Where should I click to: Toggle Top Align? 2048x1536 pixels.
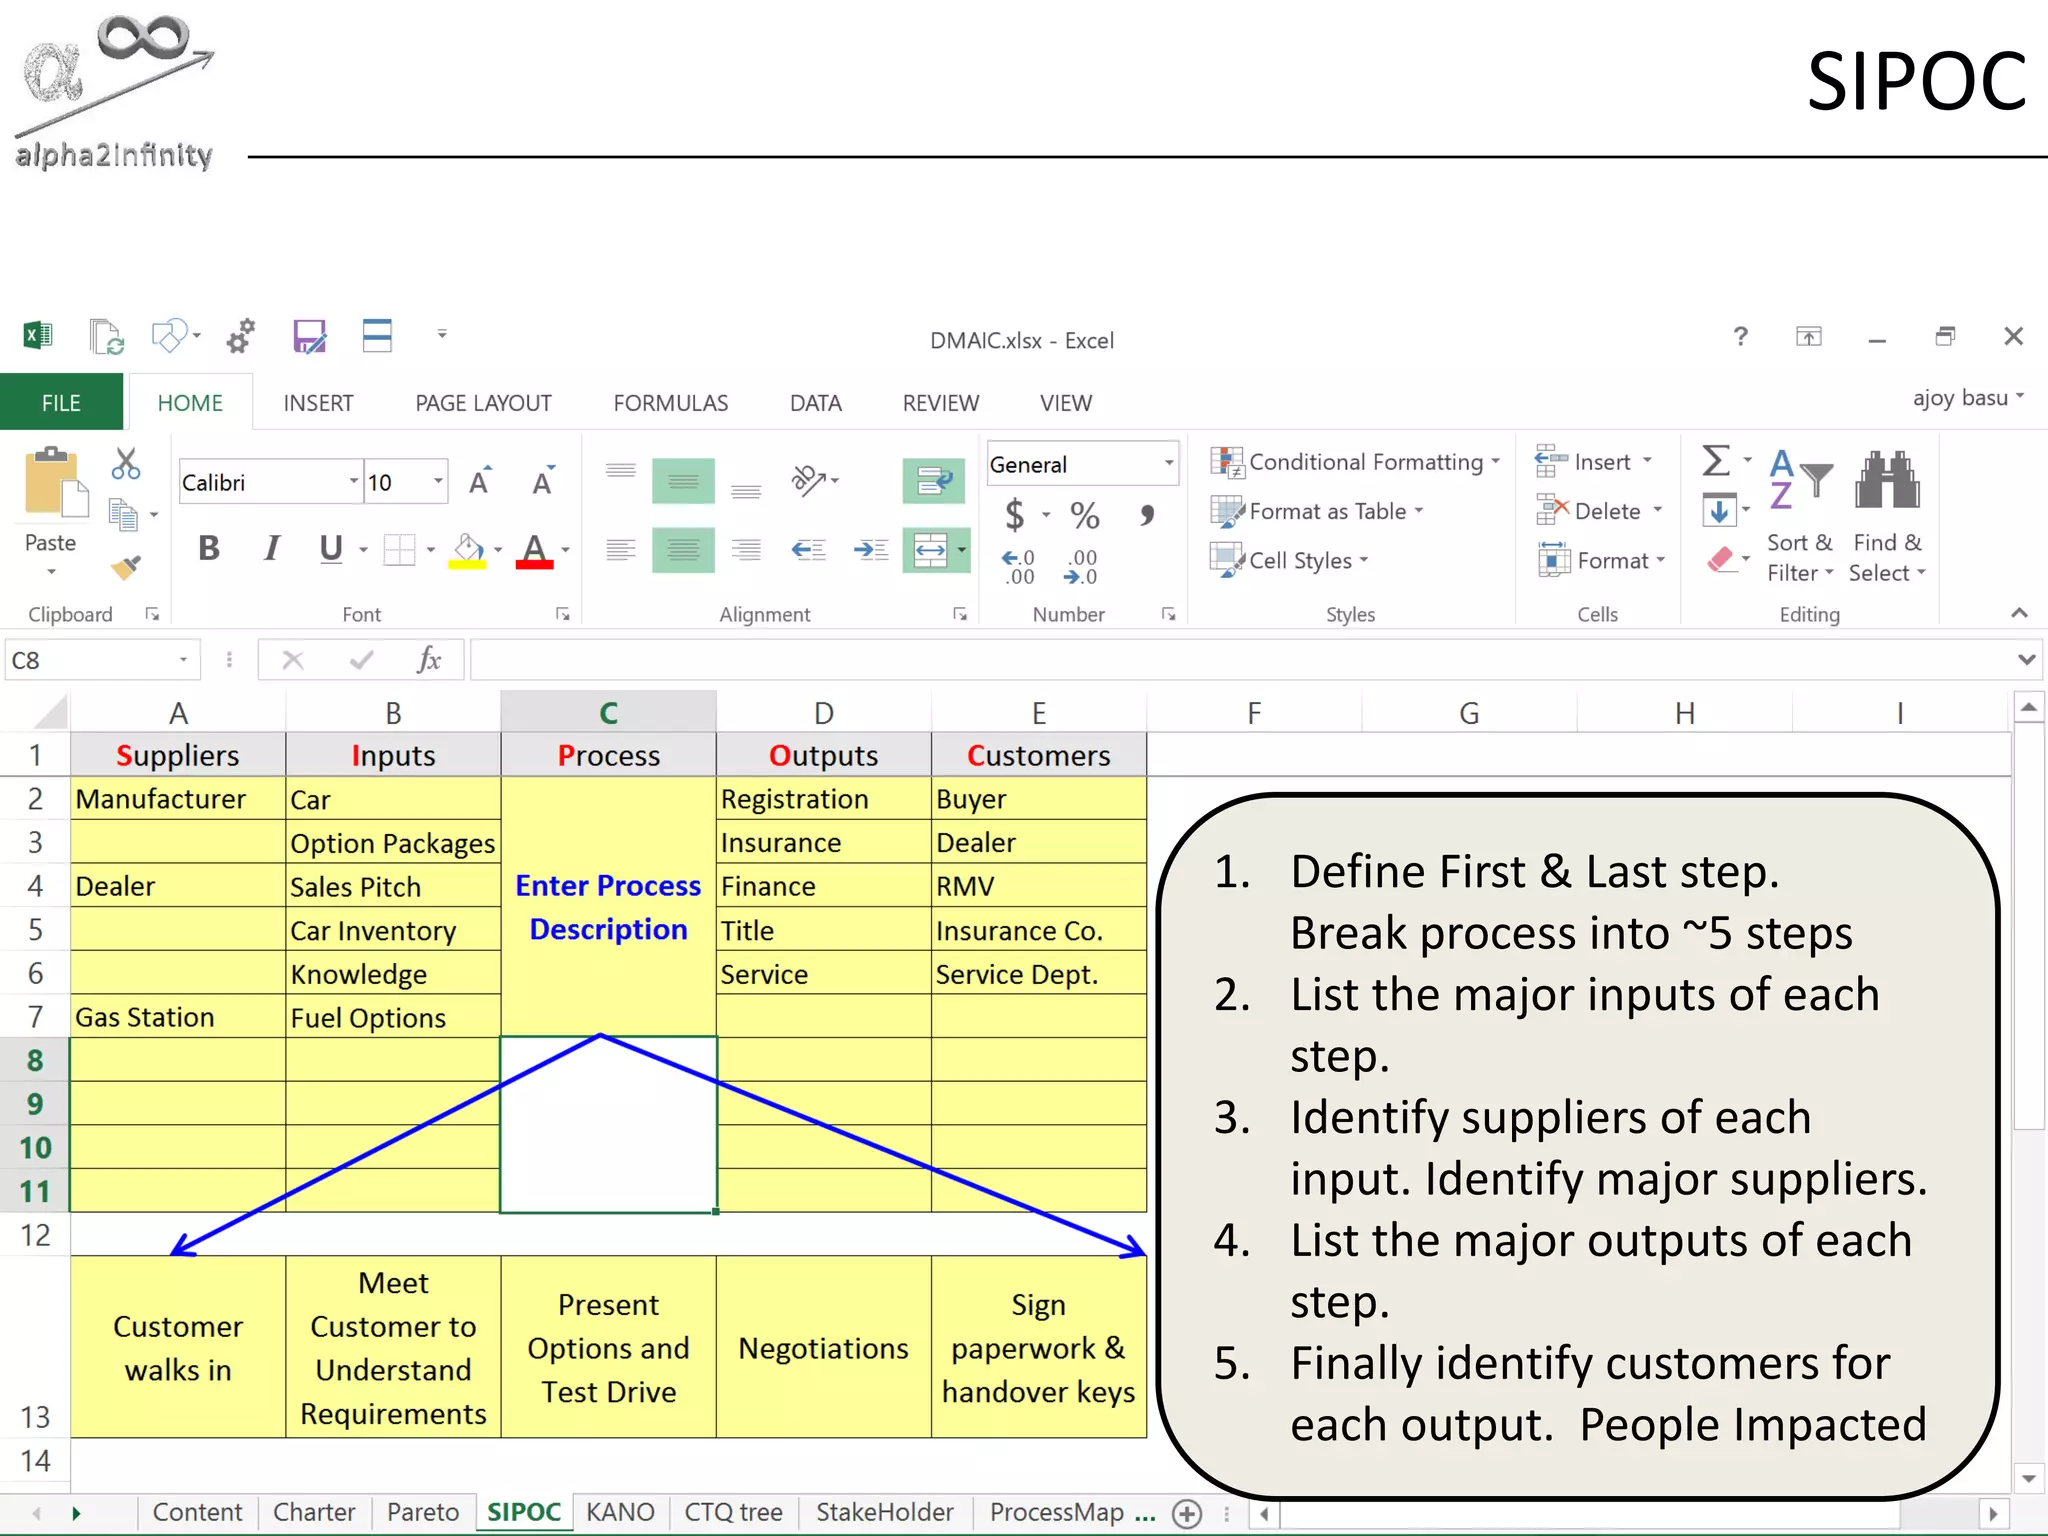click(x=621, y=472)
